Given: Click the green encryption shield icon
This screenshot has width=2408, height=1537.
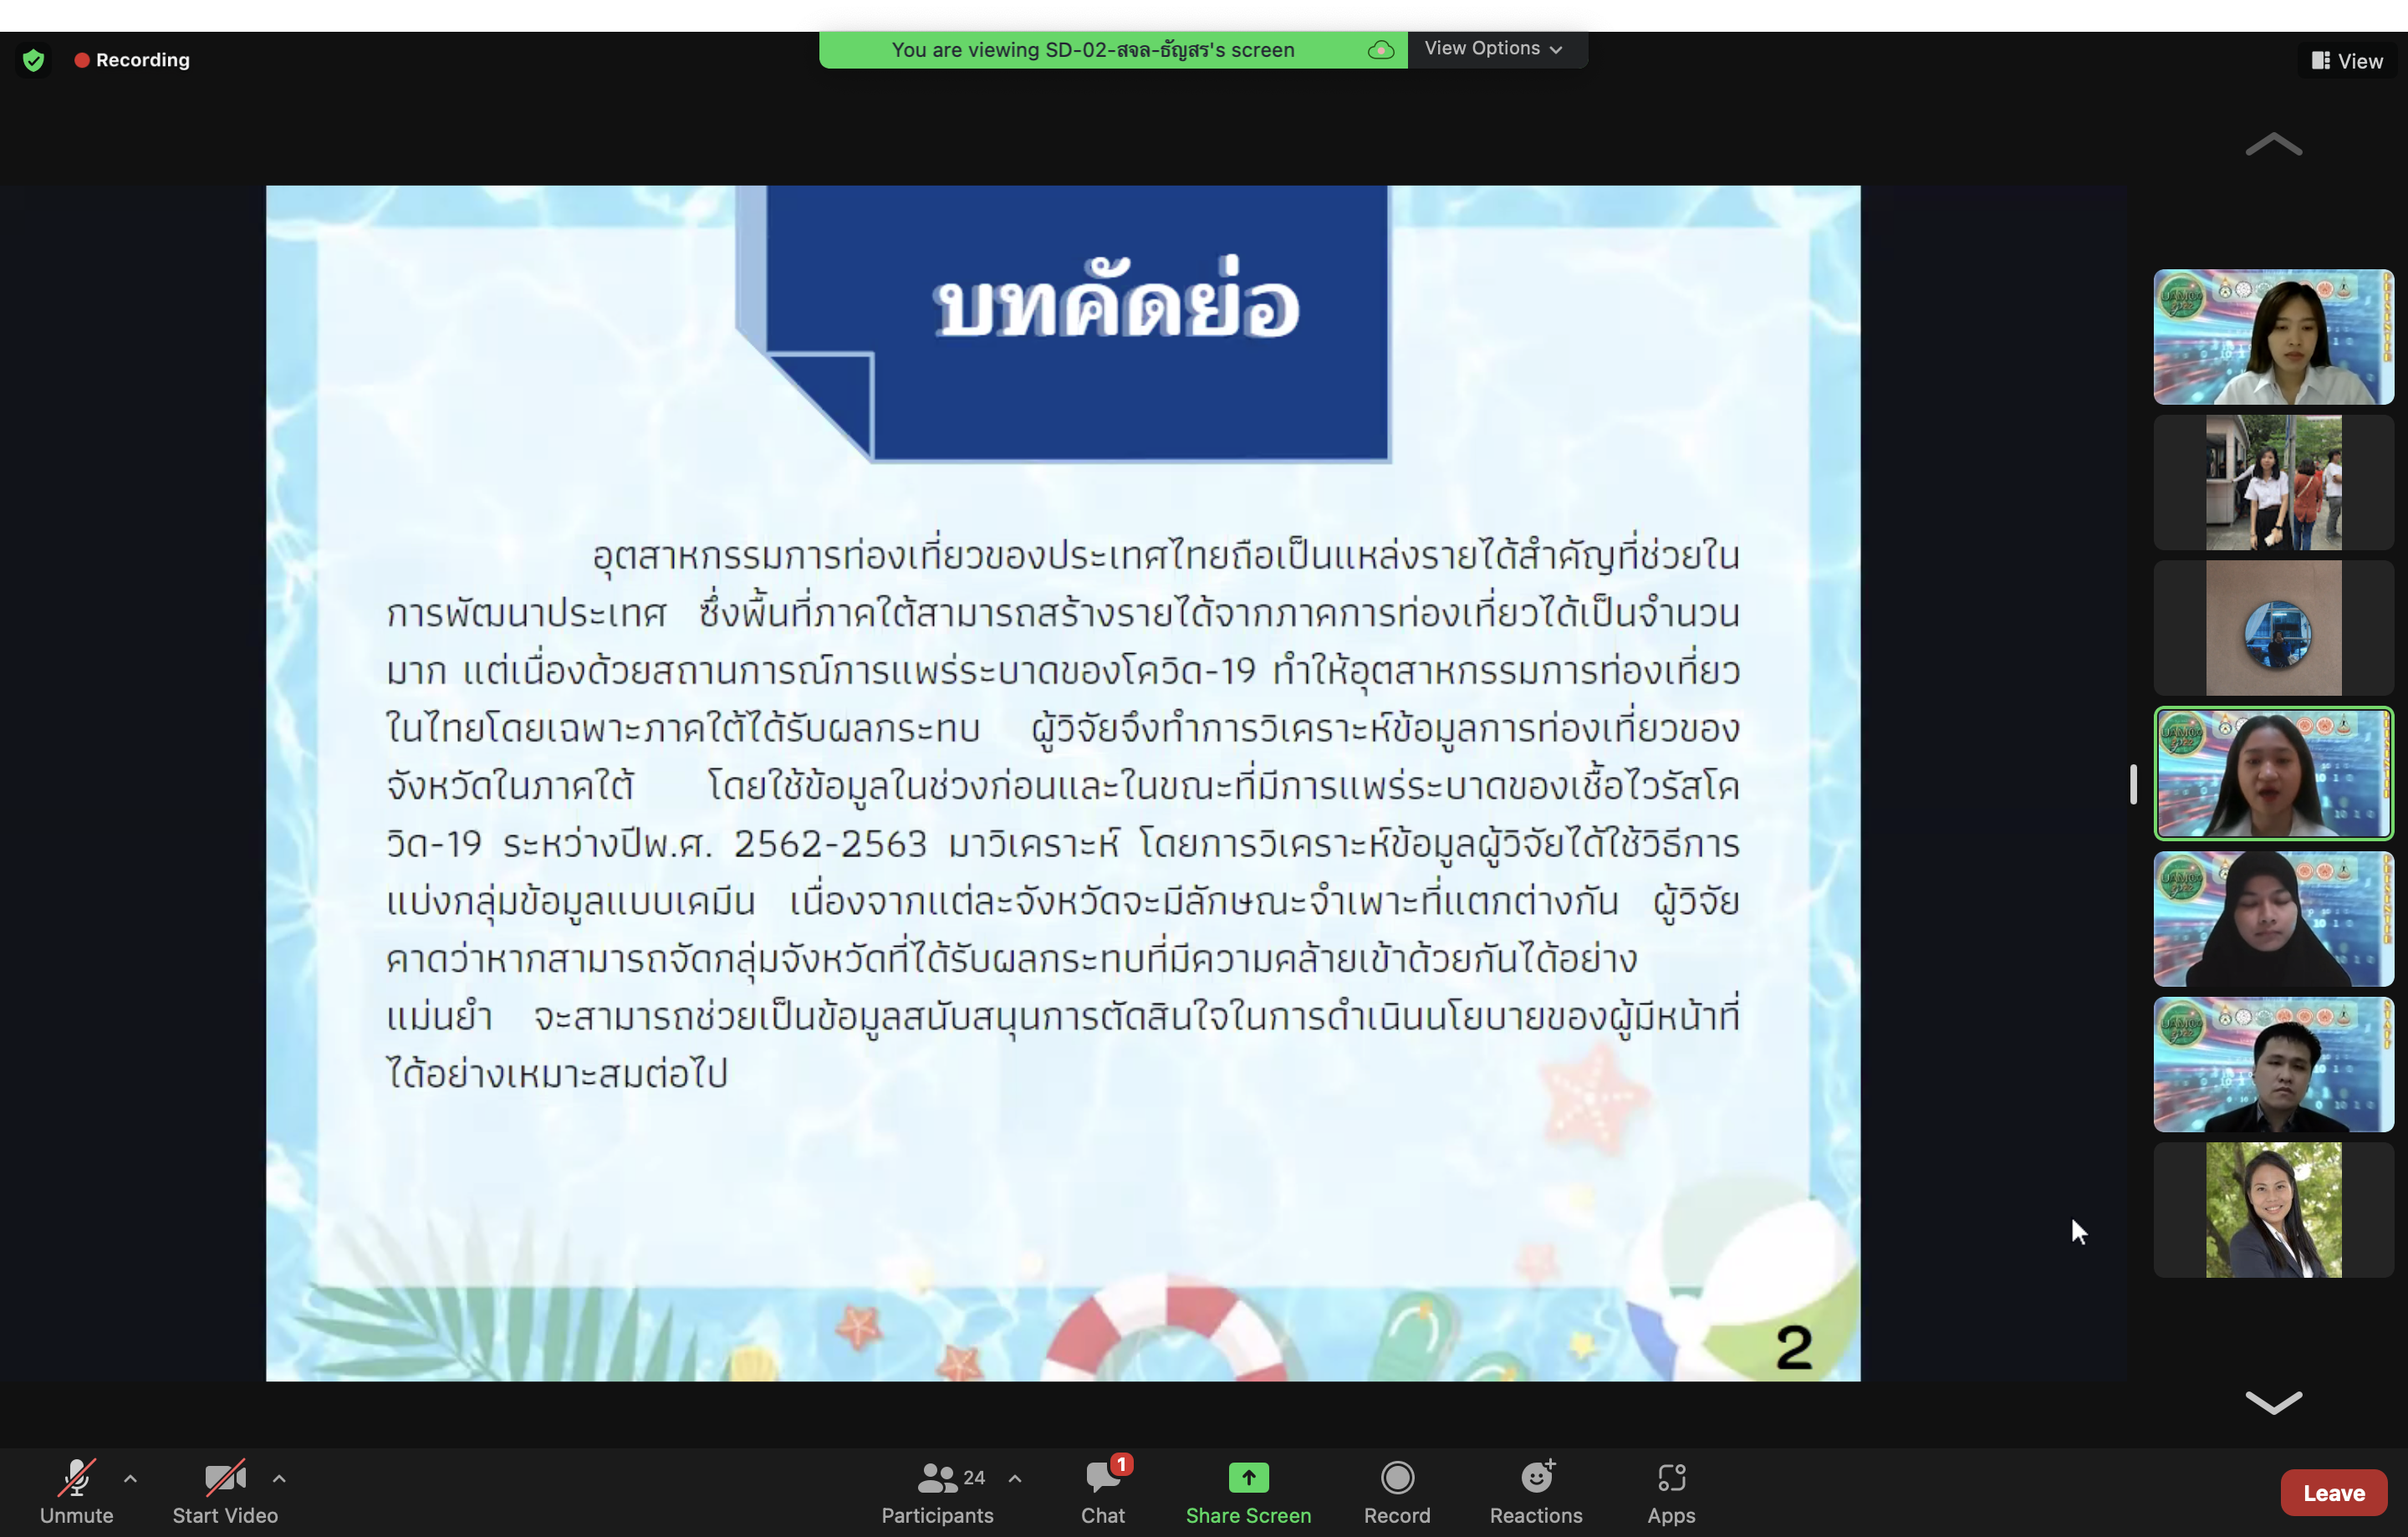Looking at the screenshot, I should tap(33, 60).
